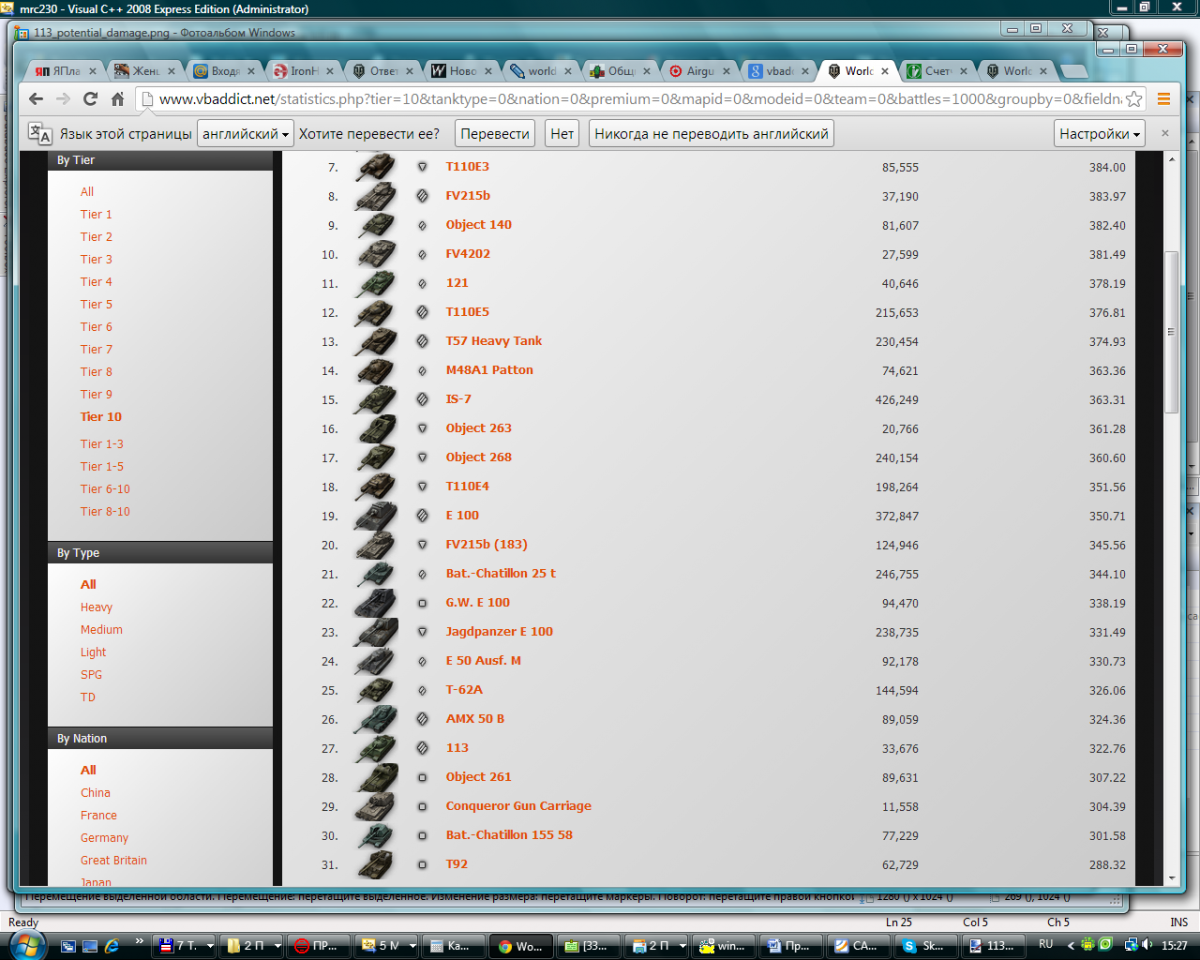1200x960 pixels.
Task: Click the class icon next to Object 140
Action: 422,225
